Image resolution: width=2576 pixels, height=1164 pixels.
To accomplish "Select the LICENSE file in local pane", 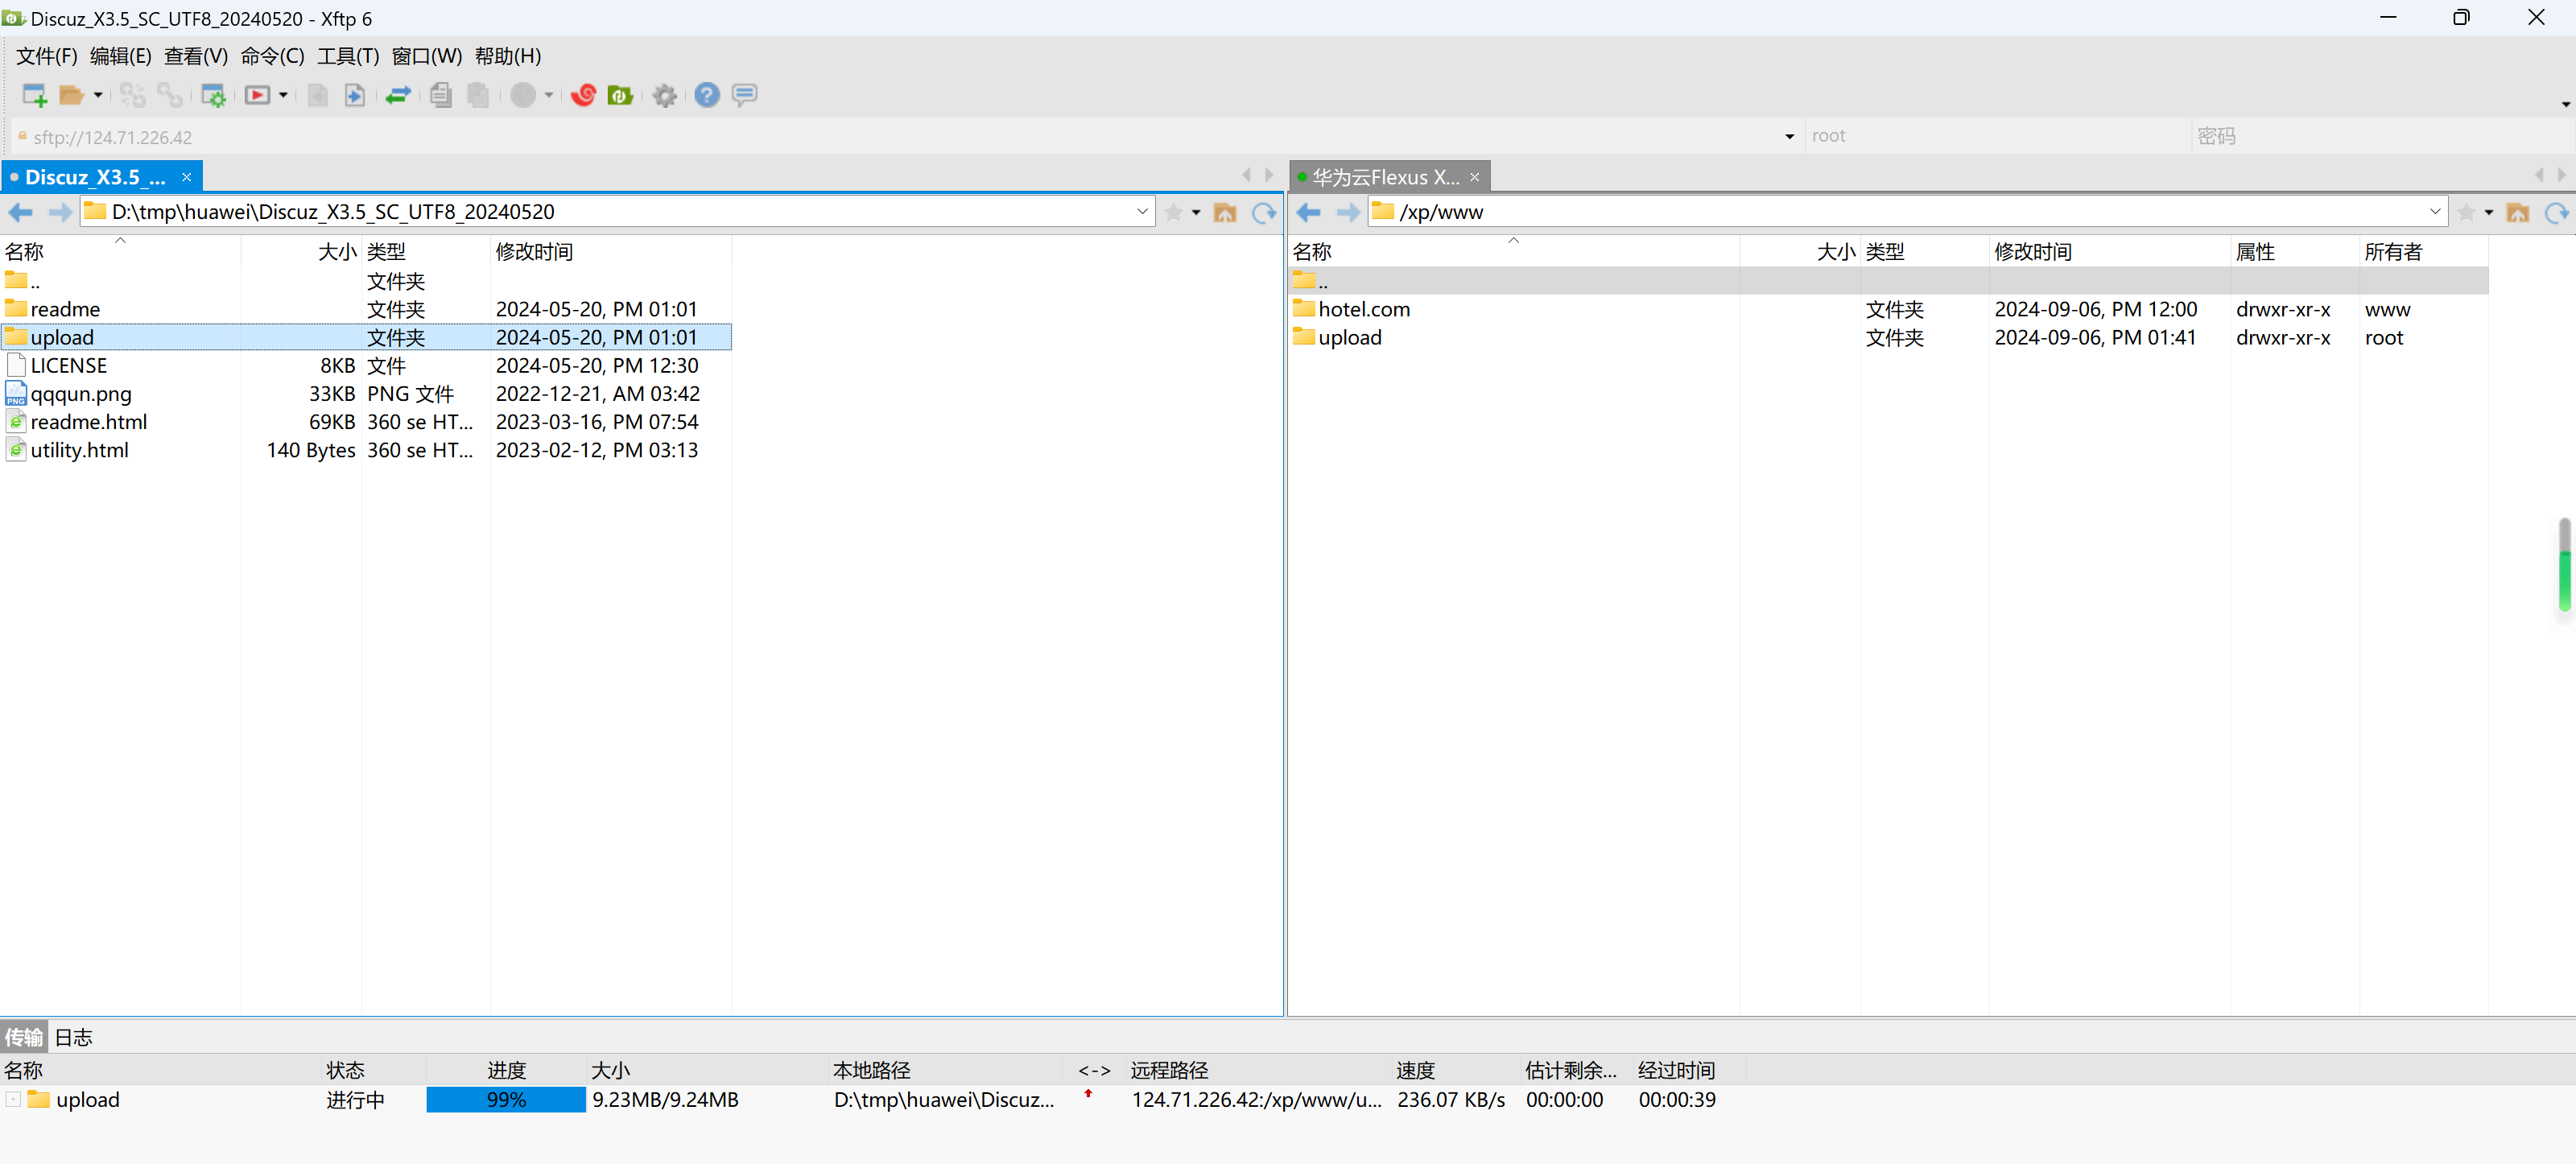I will point(366,366).
